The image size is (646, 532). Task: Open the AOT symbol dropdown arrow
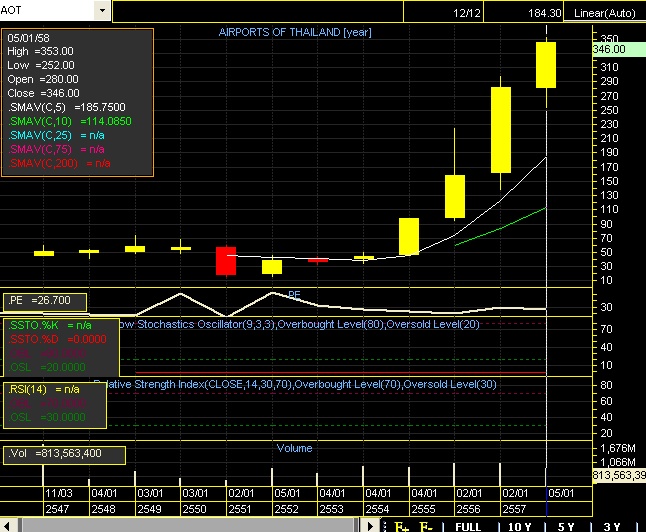[101, 10]
